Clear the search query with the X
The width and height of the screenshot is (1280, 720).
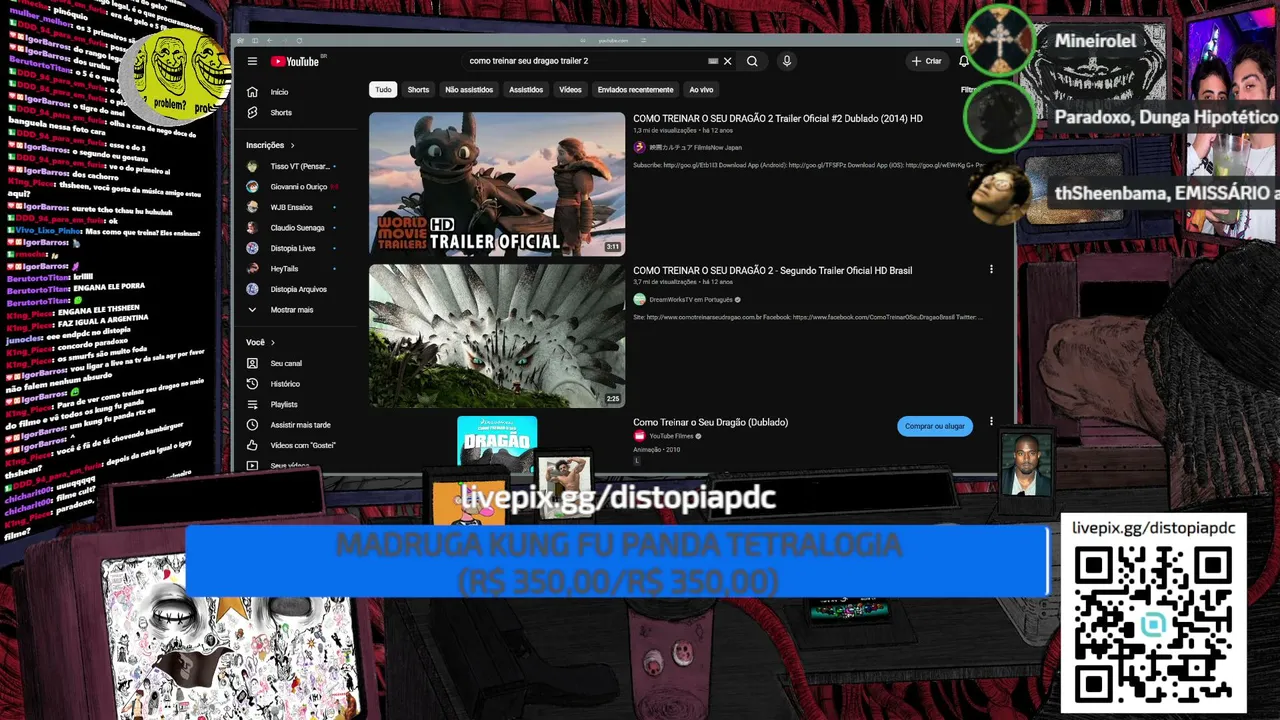pos(727,61)
